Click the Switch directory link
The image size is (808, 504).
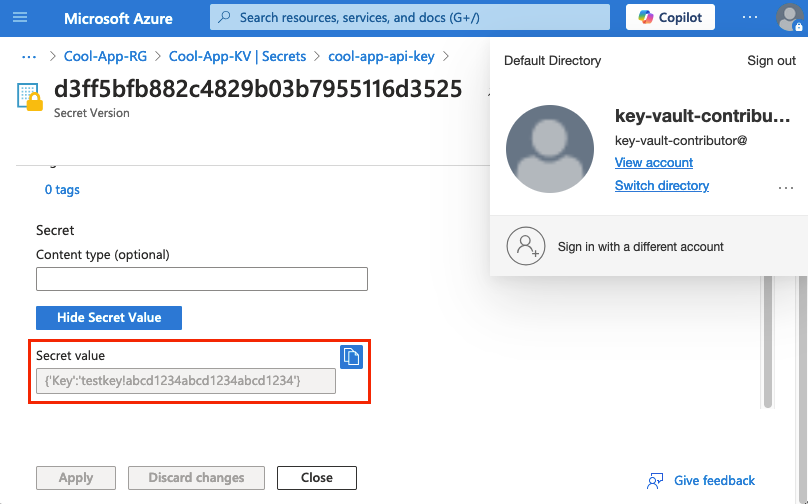661,185
